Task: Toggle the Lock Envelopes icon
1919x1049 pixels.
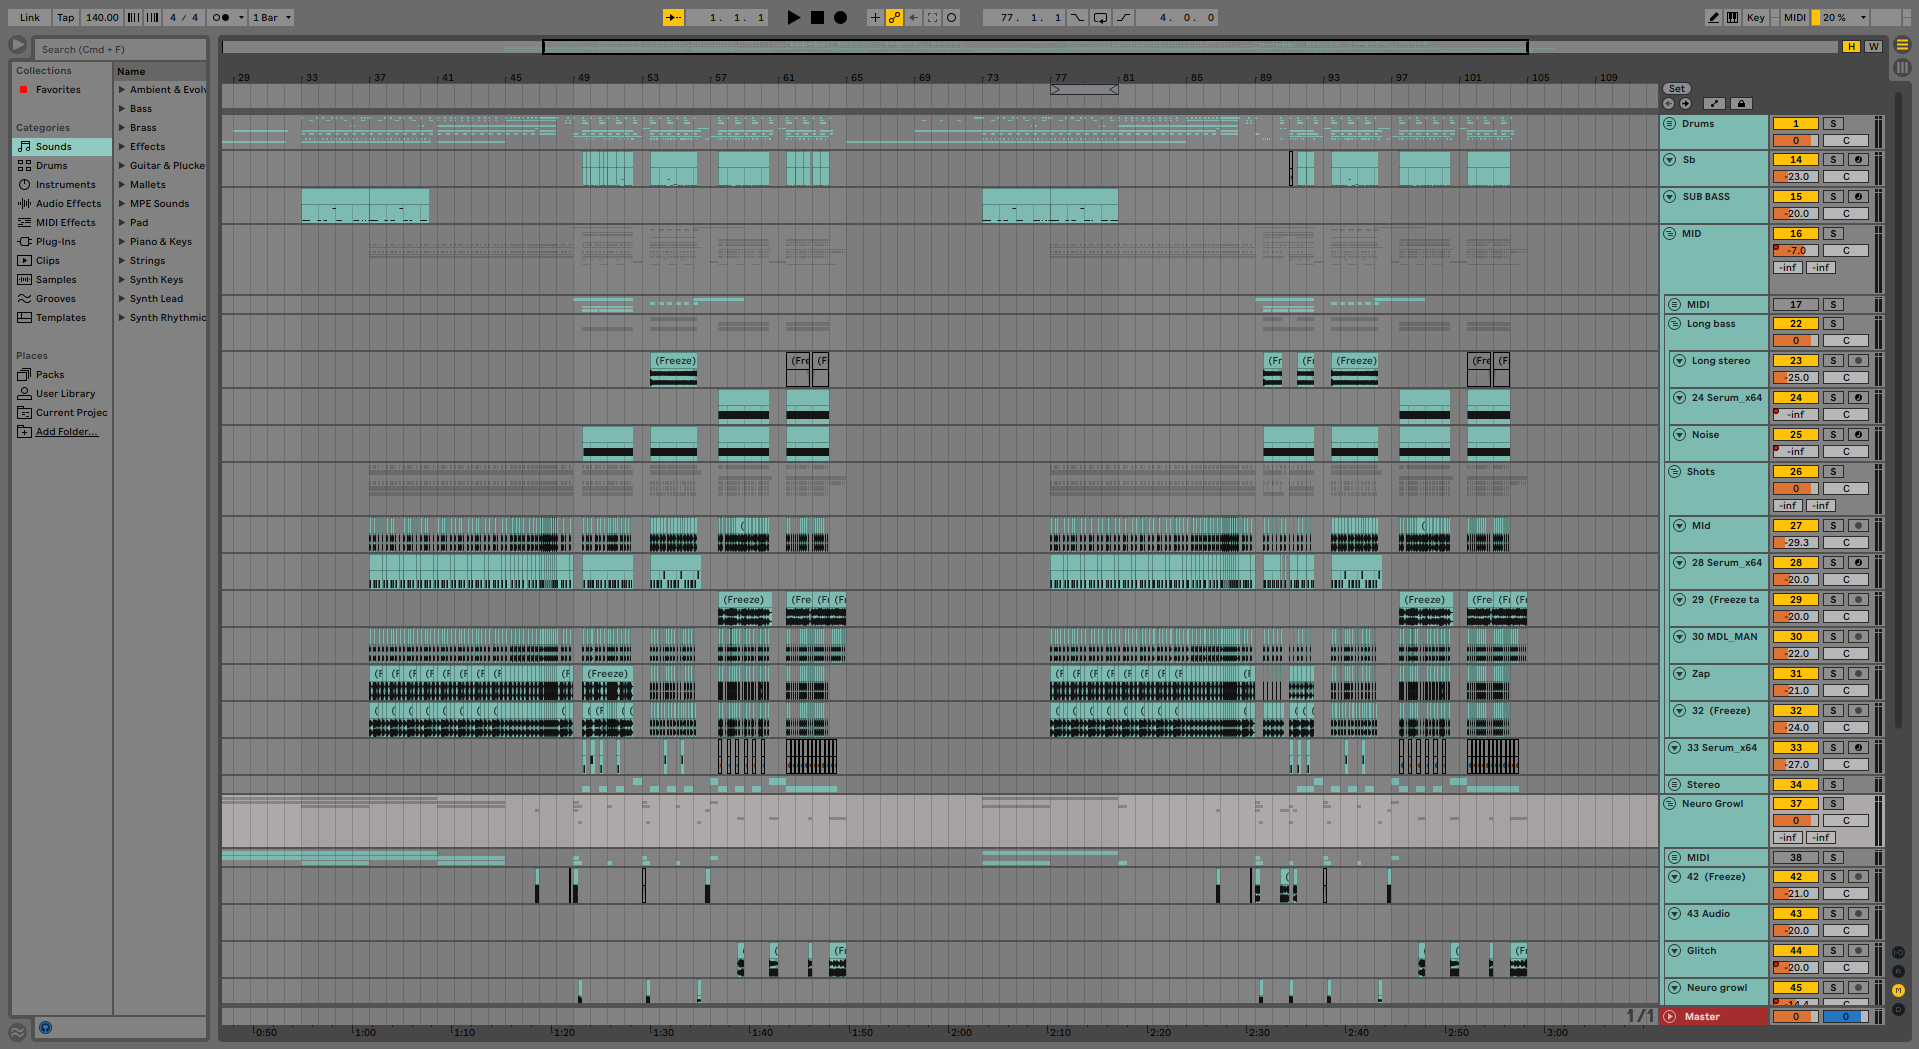Action: [1741, 103]
